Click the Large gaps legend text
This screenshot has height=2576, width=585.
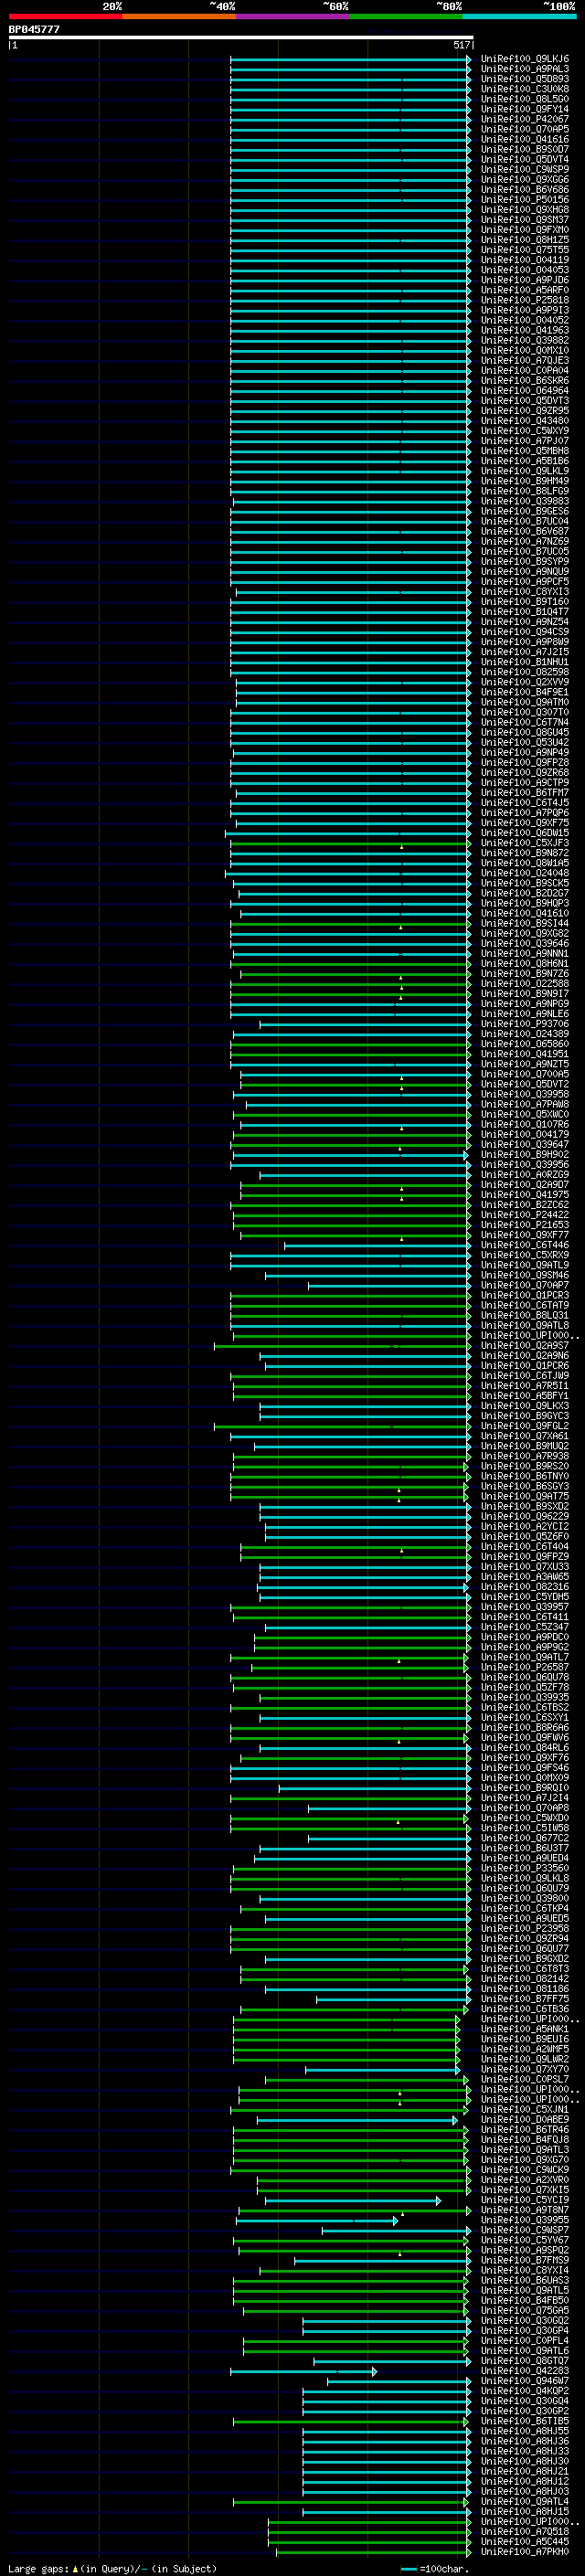tap(113, 2568)
